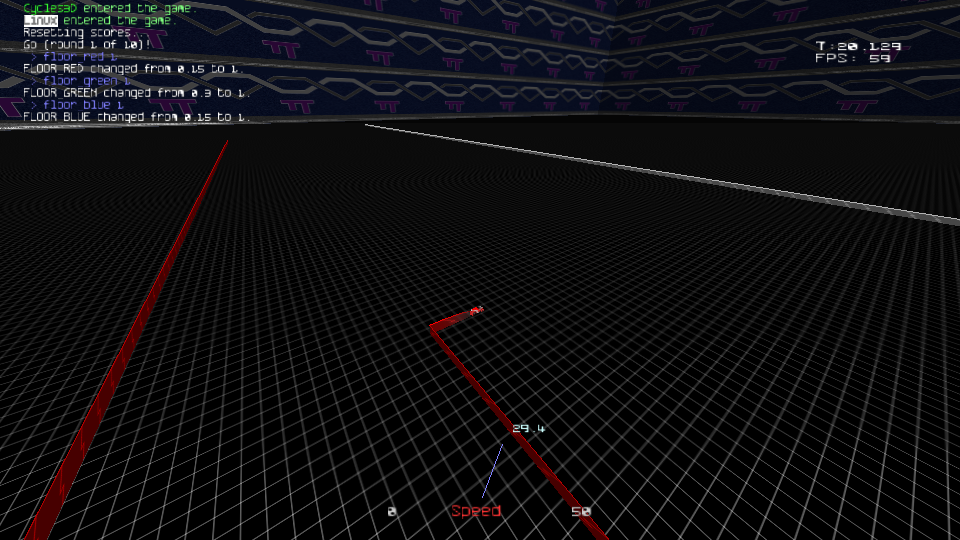
Task: Click the red Speed label
Action: point(476,511)
